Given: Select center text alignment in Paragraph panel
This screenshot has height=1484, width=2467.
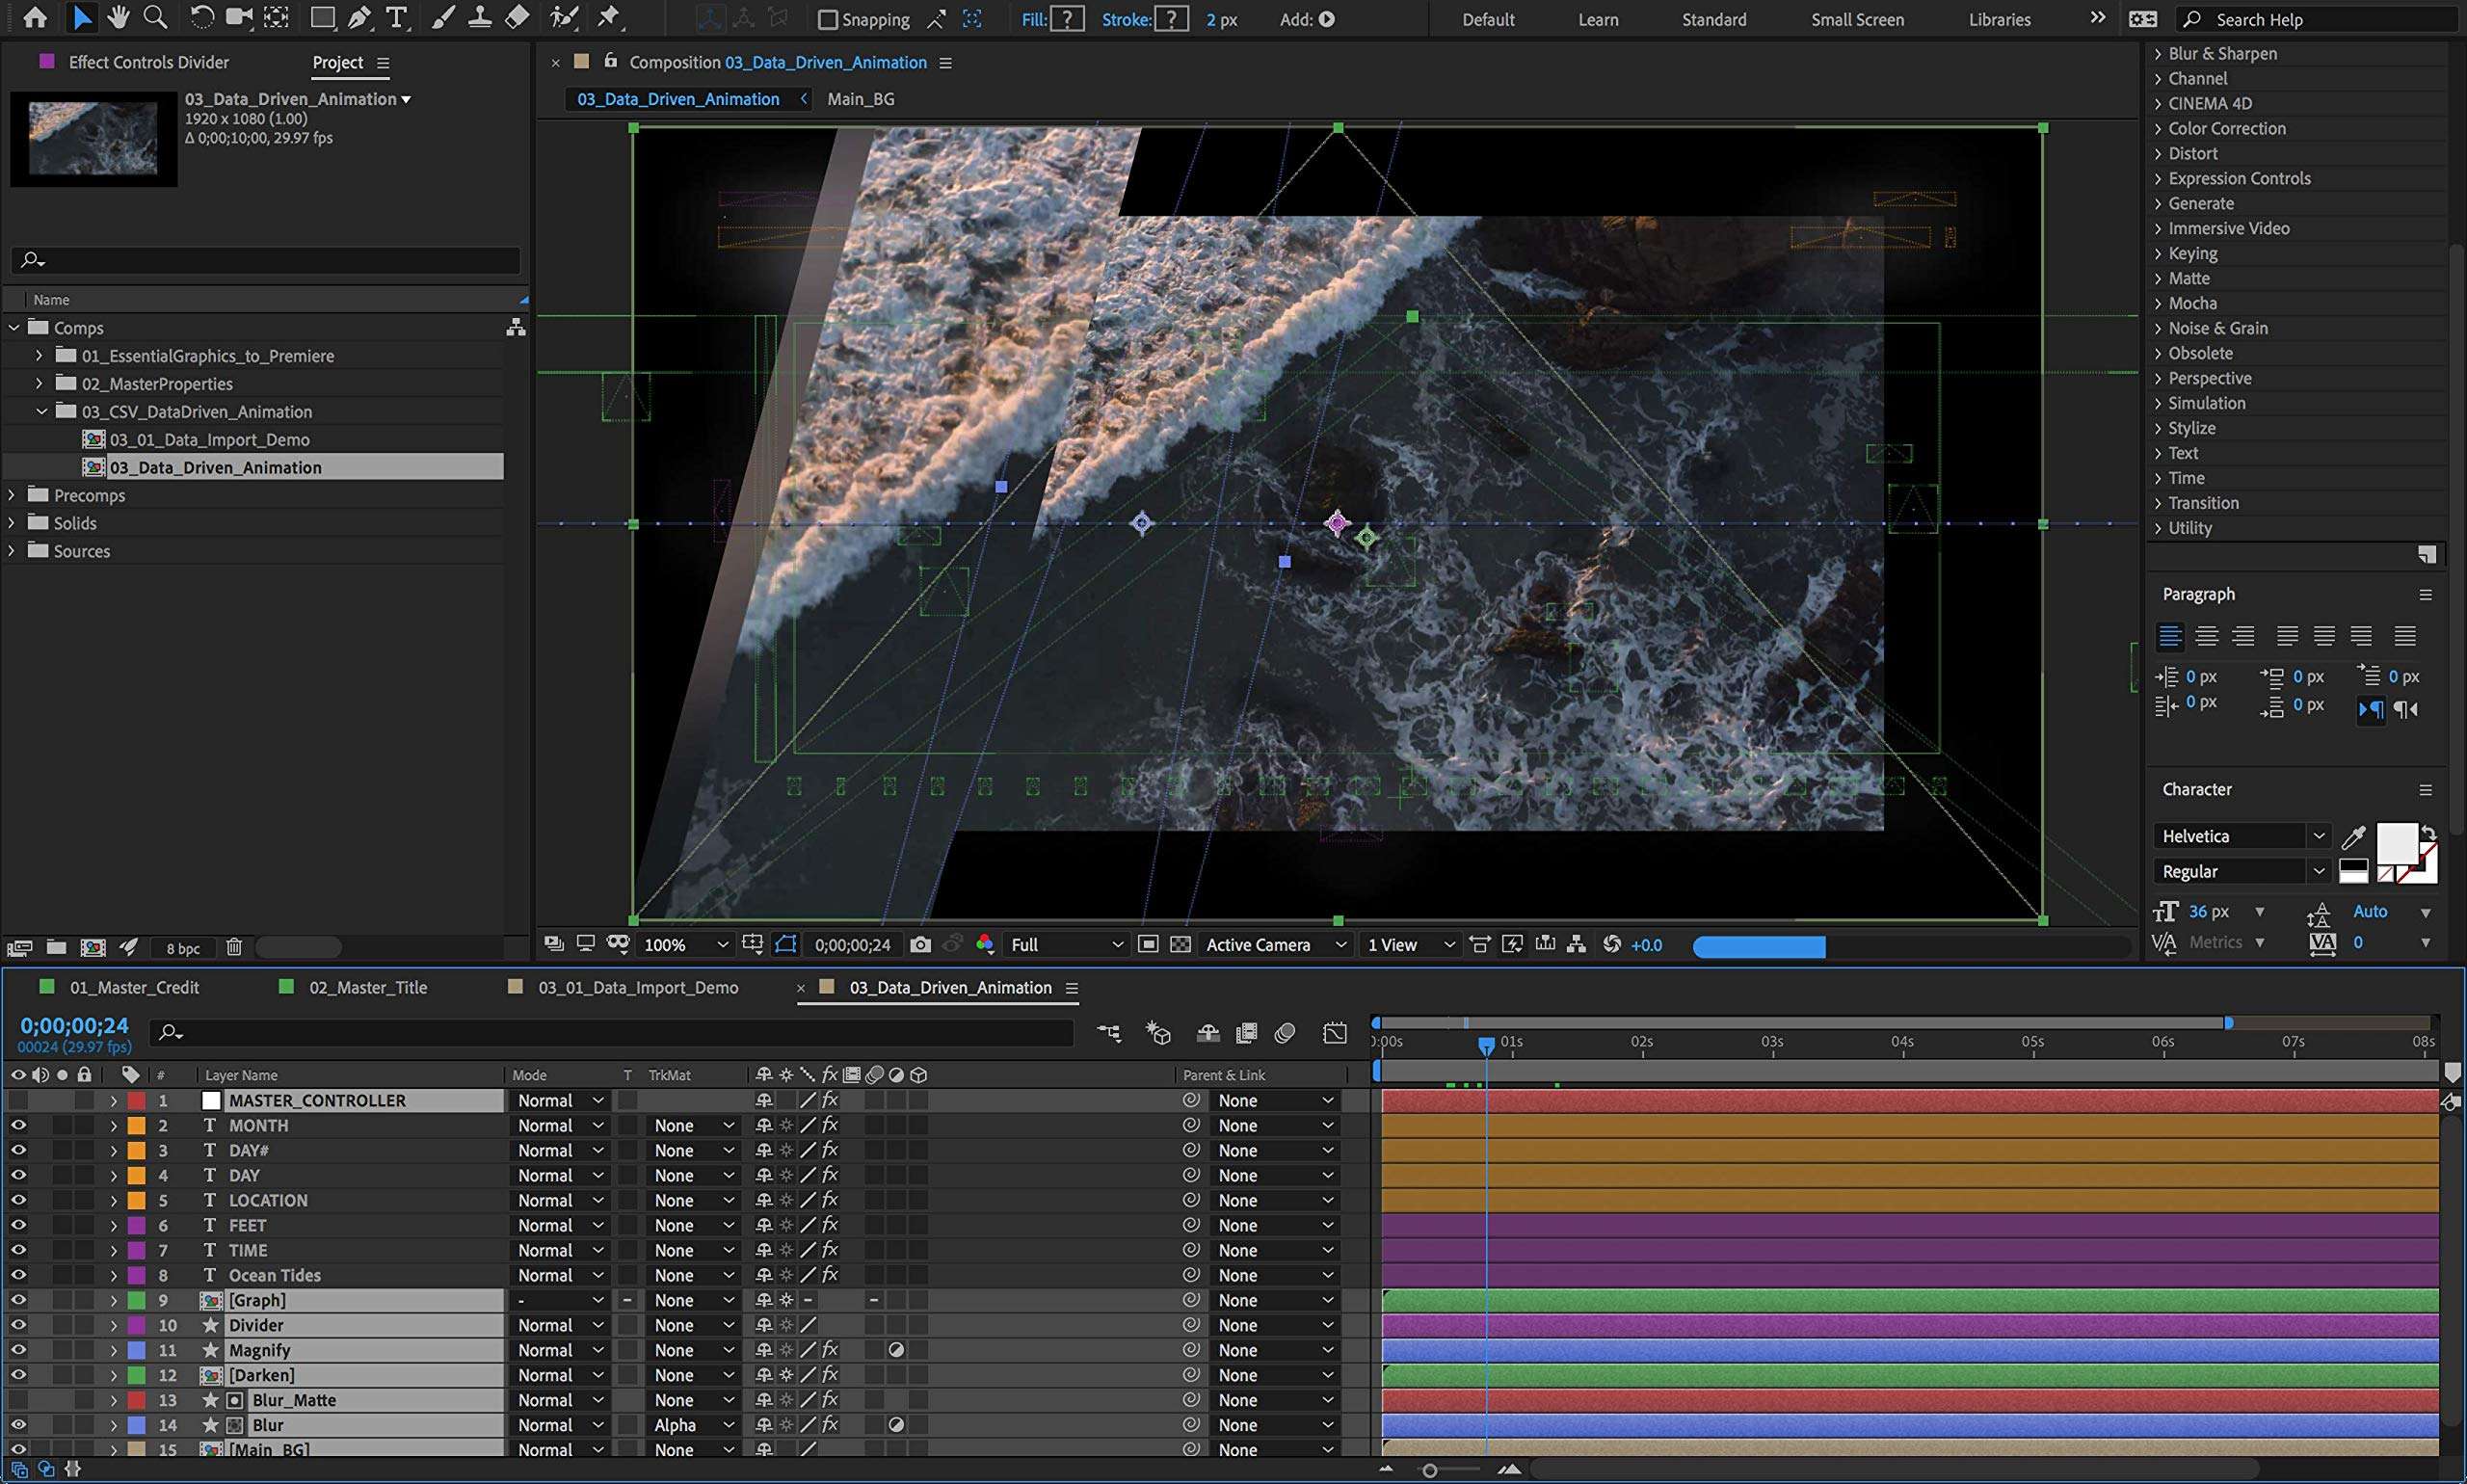Looking at the screenshot, I should click(2208, 636).
